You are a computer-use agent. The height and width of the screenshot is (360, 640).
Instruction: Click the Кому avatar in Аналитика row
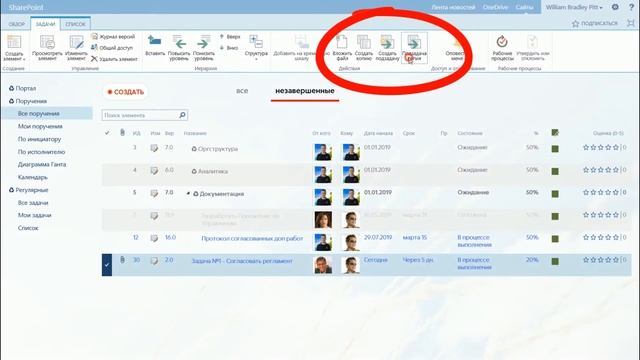click(351, 174)
